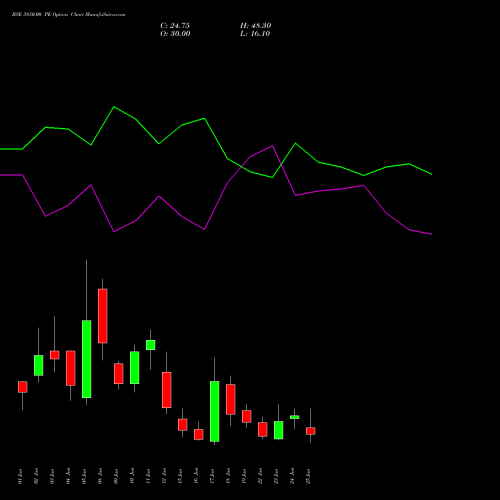The height and width of the screenshot is (500, 500).
Task: Click the tall green candlestick above the 05 date
Action: pyautogui.click(x=87, y=359)
